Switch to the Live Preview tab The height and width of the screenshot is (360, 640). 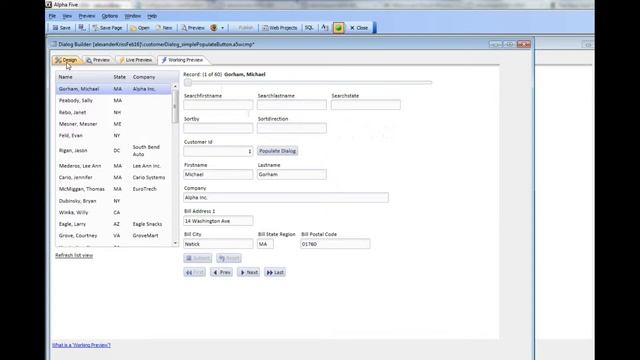(x=136, y=60)
